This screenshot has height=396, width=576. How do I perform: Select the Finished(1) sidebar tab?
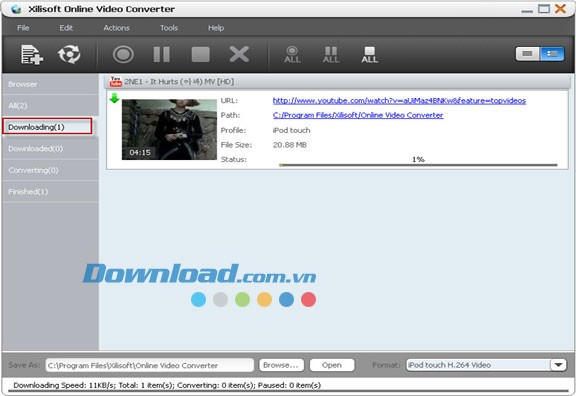pyautogui.click(x=50, y=192)
